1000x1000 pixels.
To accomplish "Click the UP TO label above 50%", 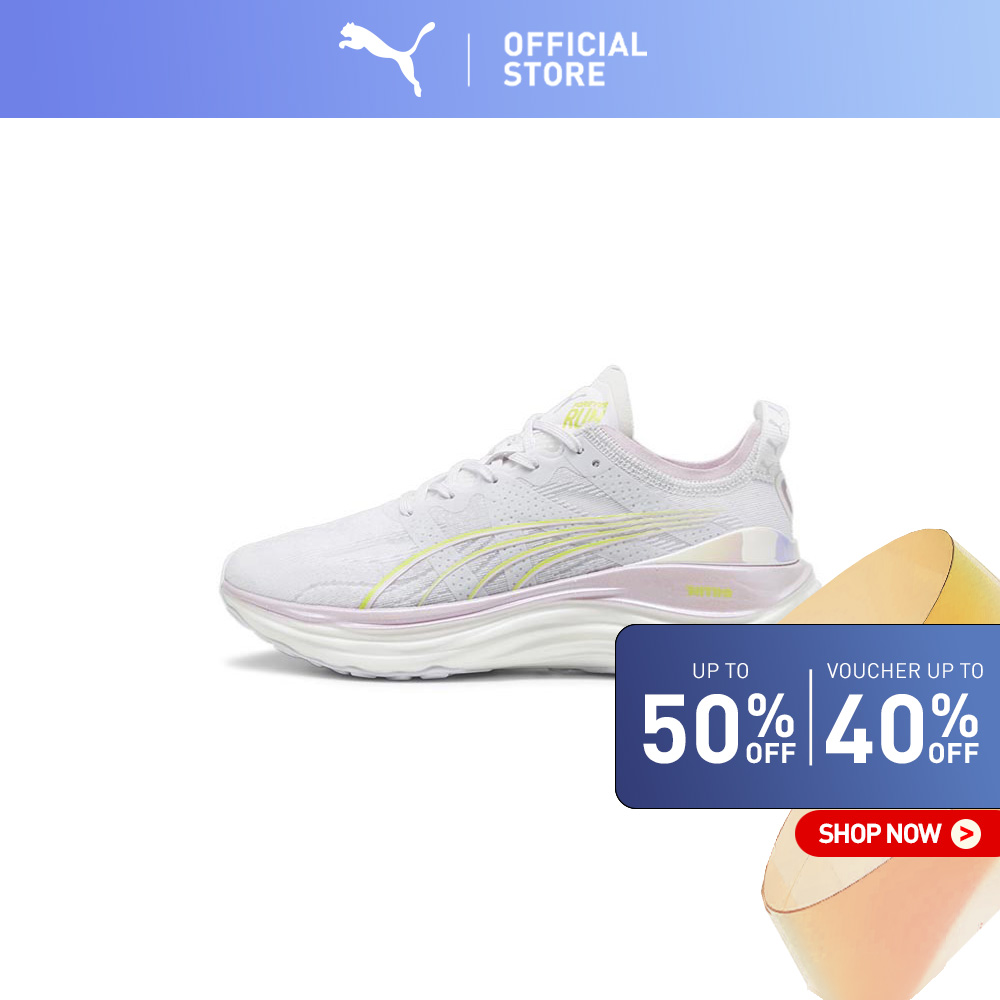I will 721,670.
